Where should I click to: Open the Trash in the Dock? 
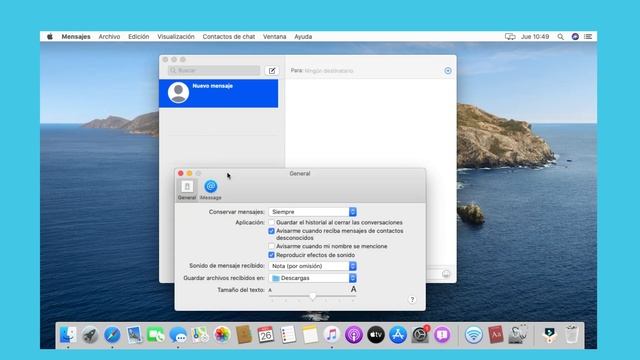pyautogui.click(x=571, y=335)
